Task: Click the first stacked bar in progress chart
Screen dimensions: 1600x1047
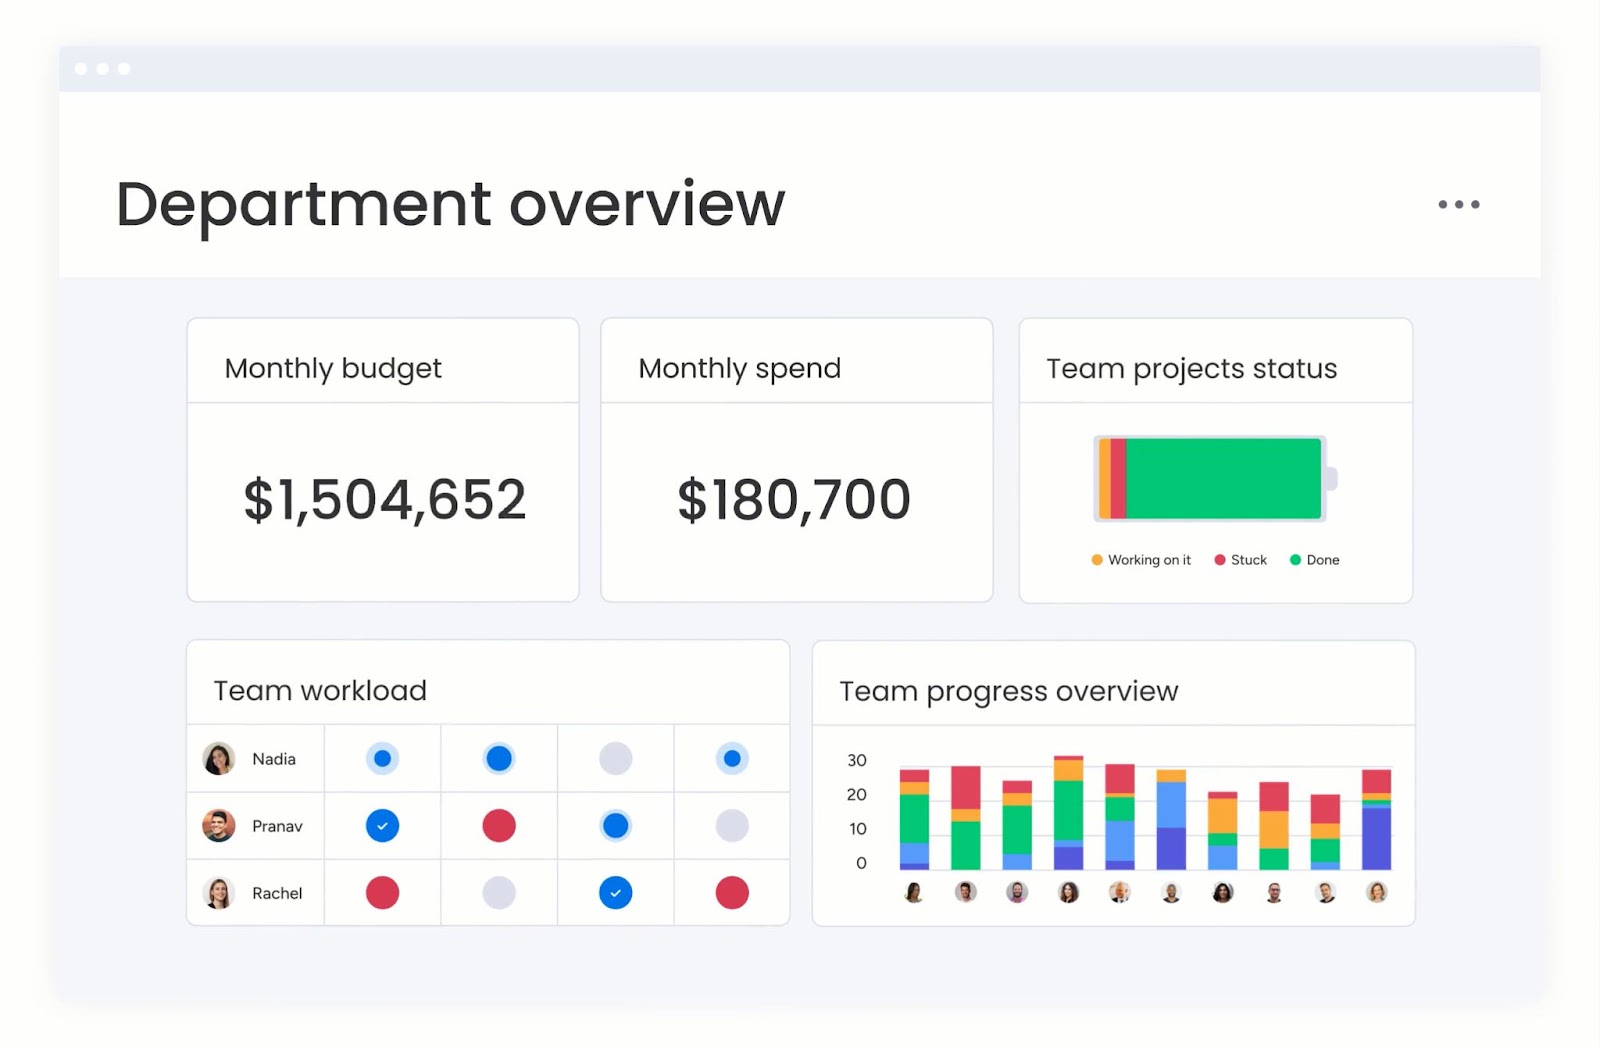Action: (914, 819)
